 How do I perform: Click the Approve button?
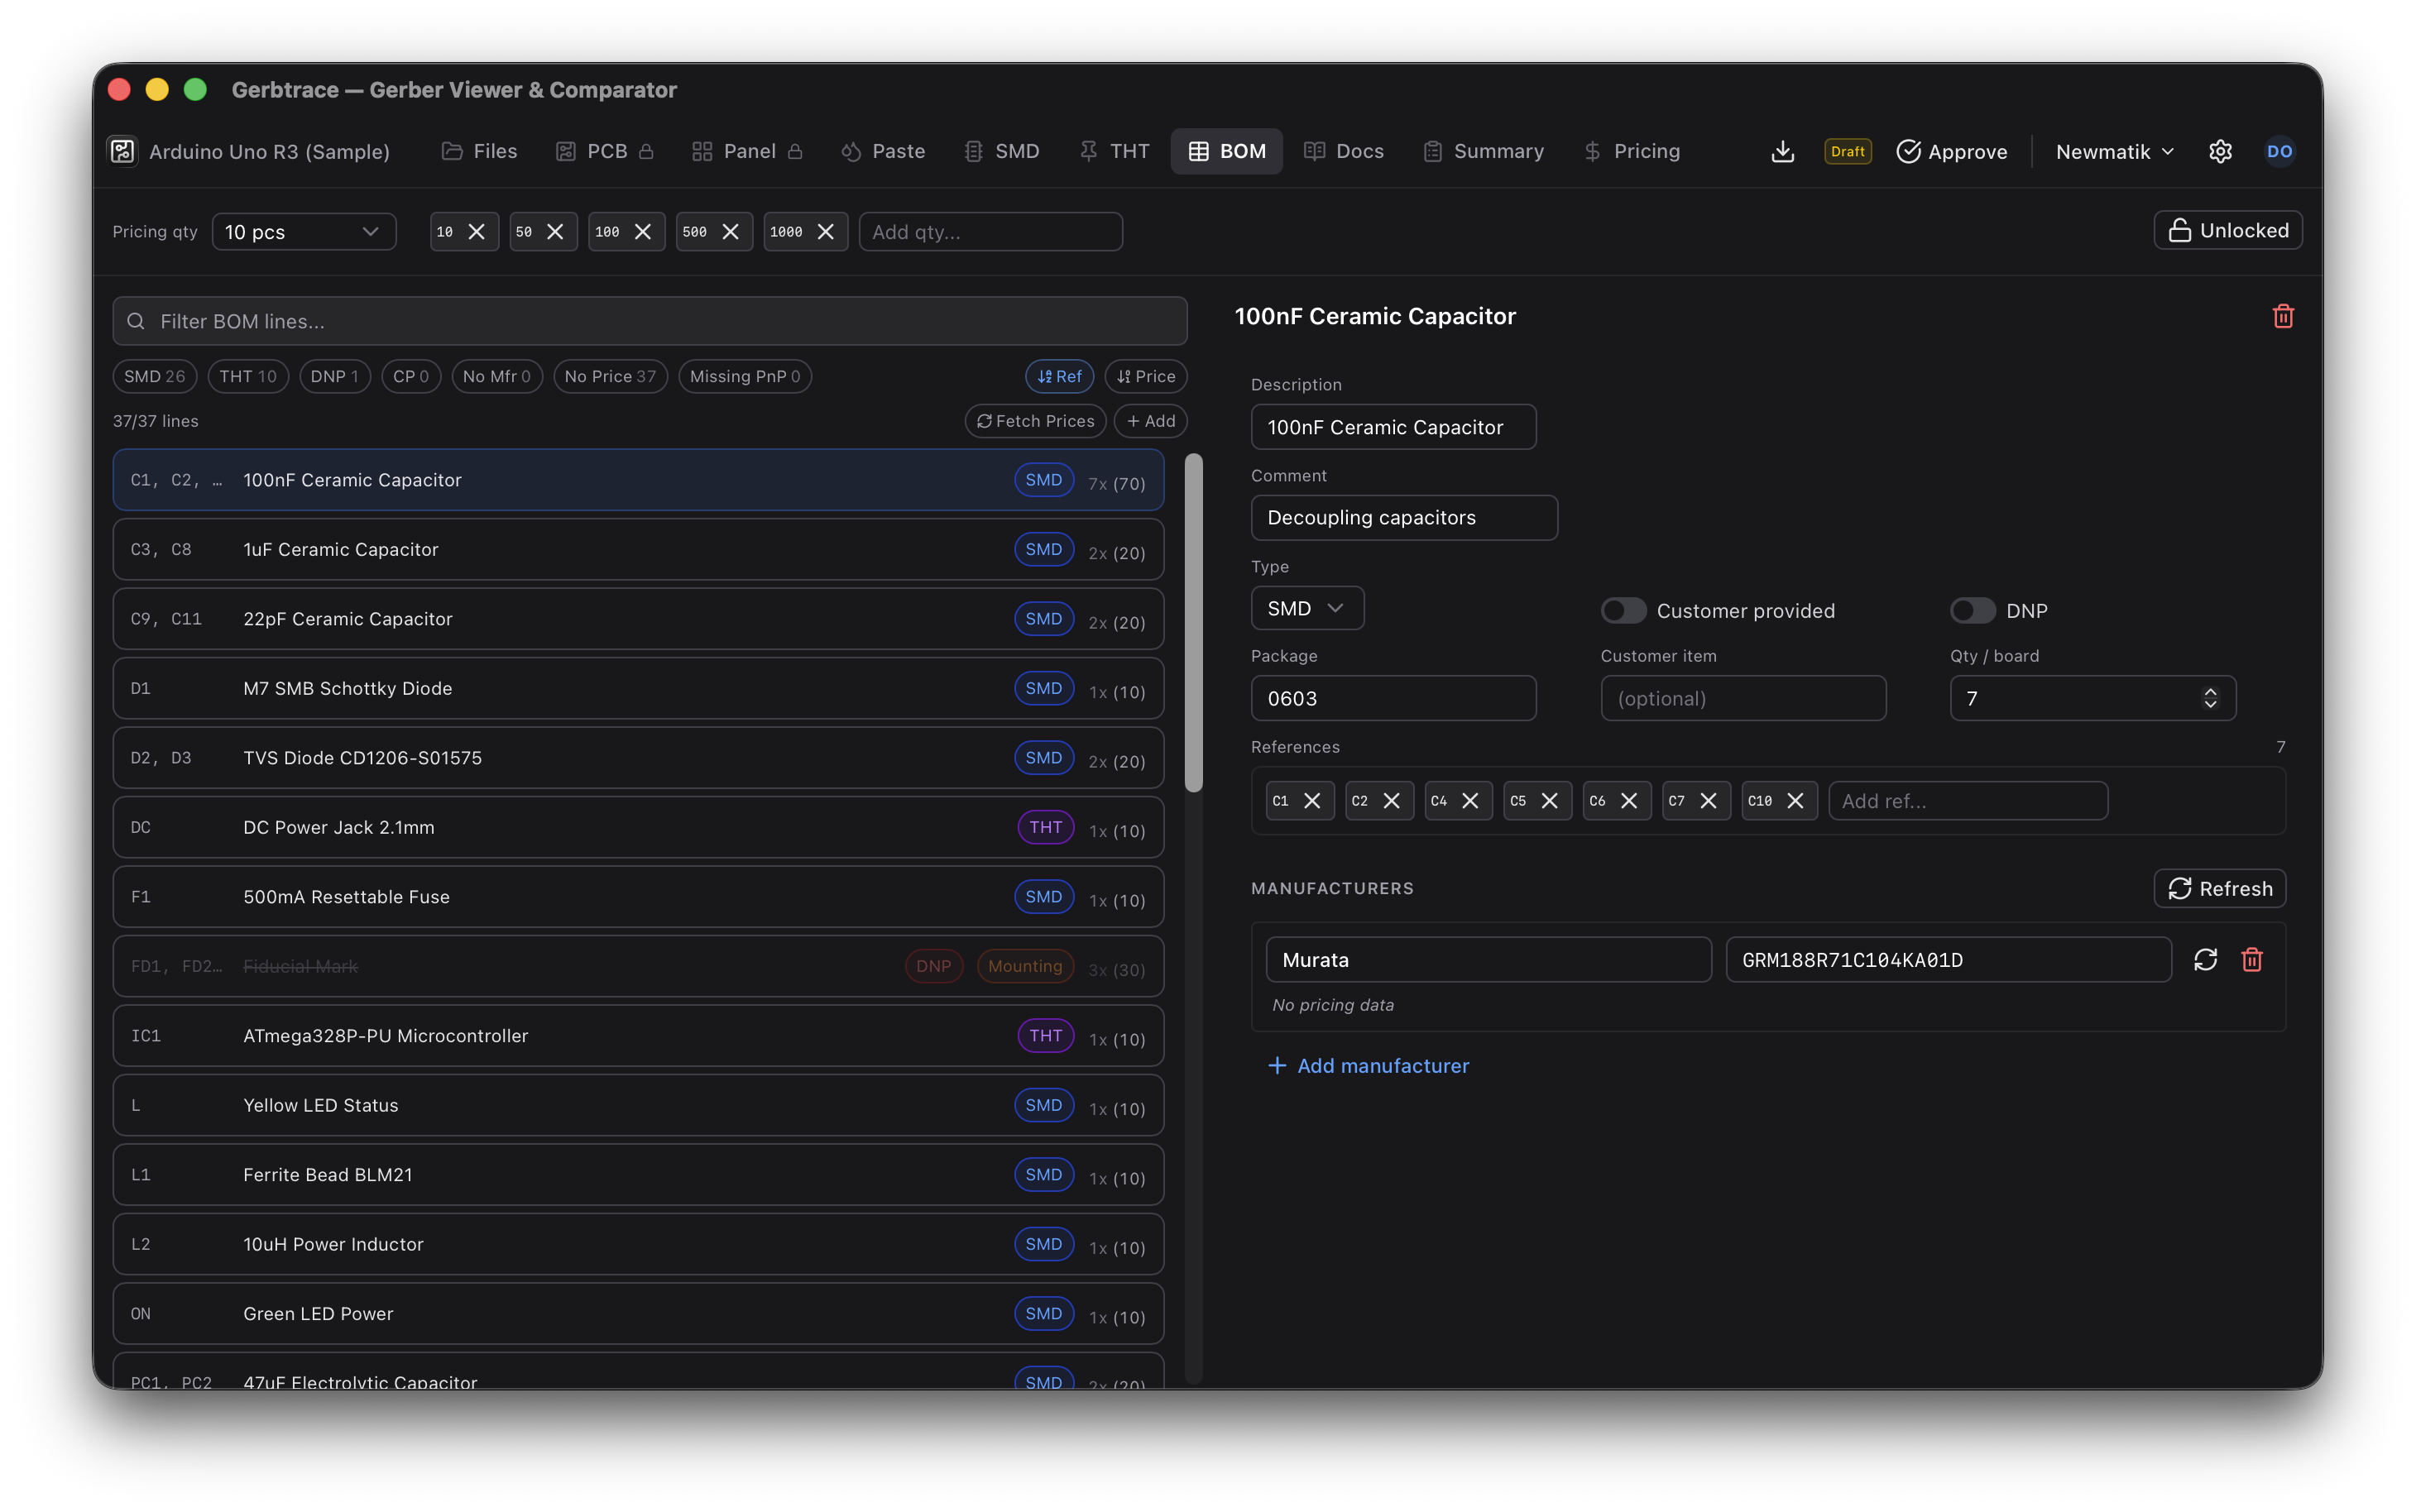(1952, 152)
